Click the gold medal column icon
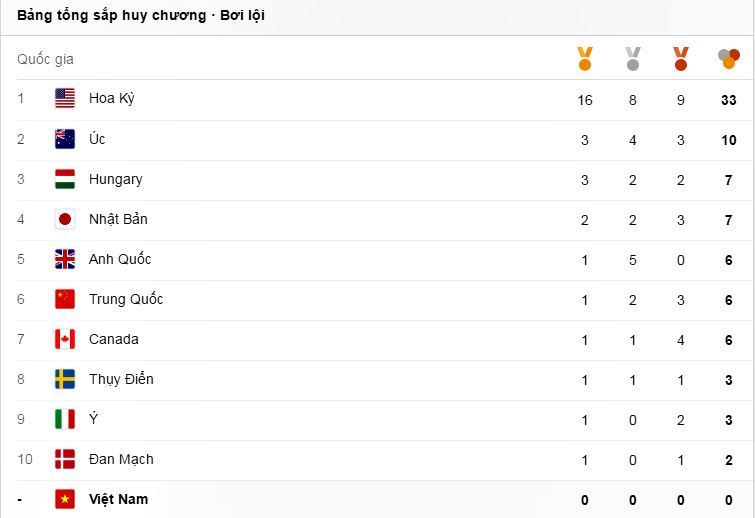The width and height of the screenshot is (755, 518). pos(585,59)
